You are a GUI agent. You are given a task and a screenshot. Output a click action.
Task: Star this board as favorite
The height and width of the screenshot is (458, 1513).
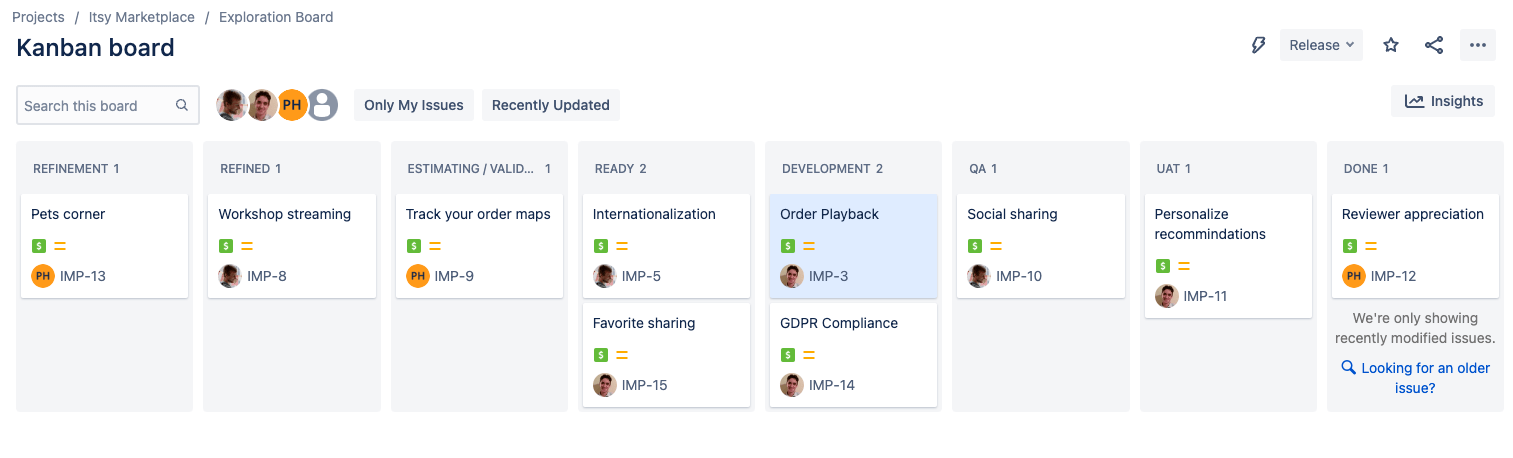[1391, 45]
